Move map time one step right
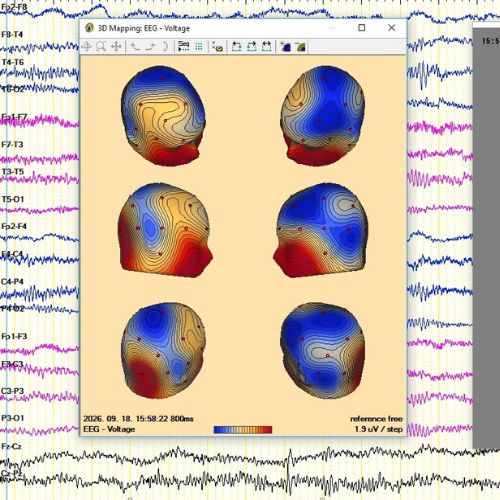The height and width of the screenshot is (500, 500). click(251, 46)
